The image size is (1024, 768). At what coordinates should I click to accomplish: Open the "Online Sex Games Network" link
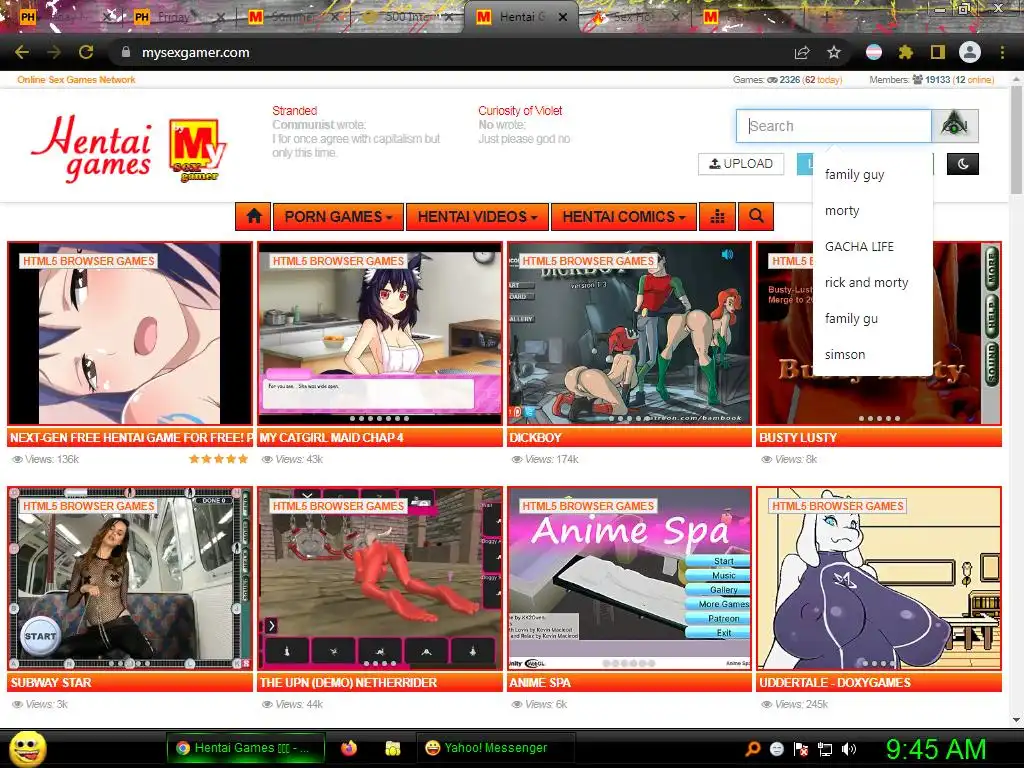76,80
